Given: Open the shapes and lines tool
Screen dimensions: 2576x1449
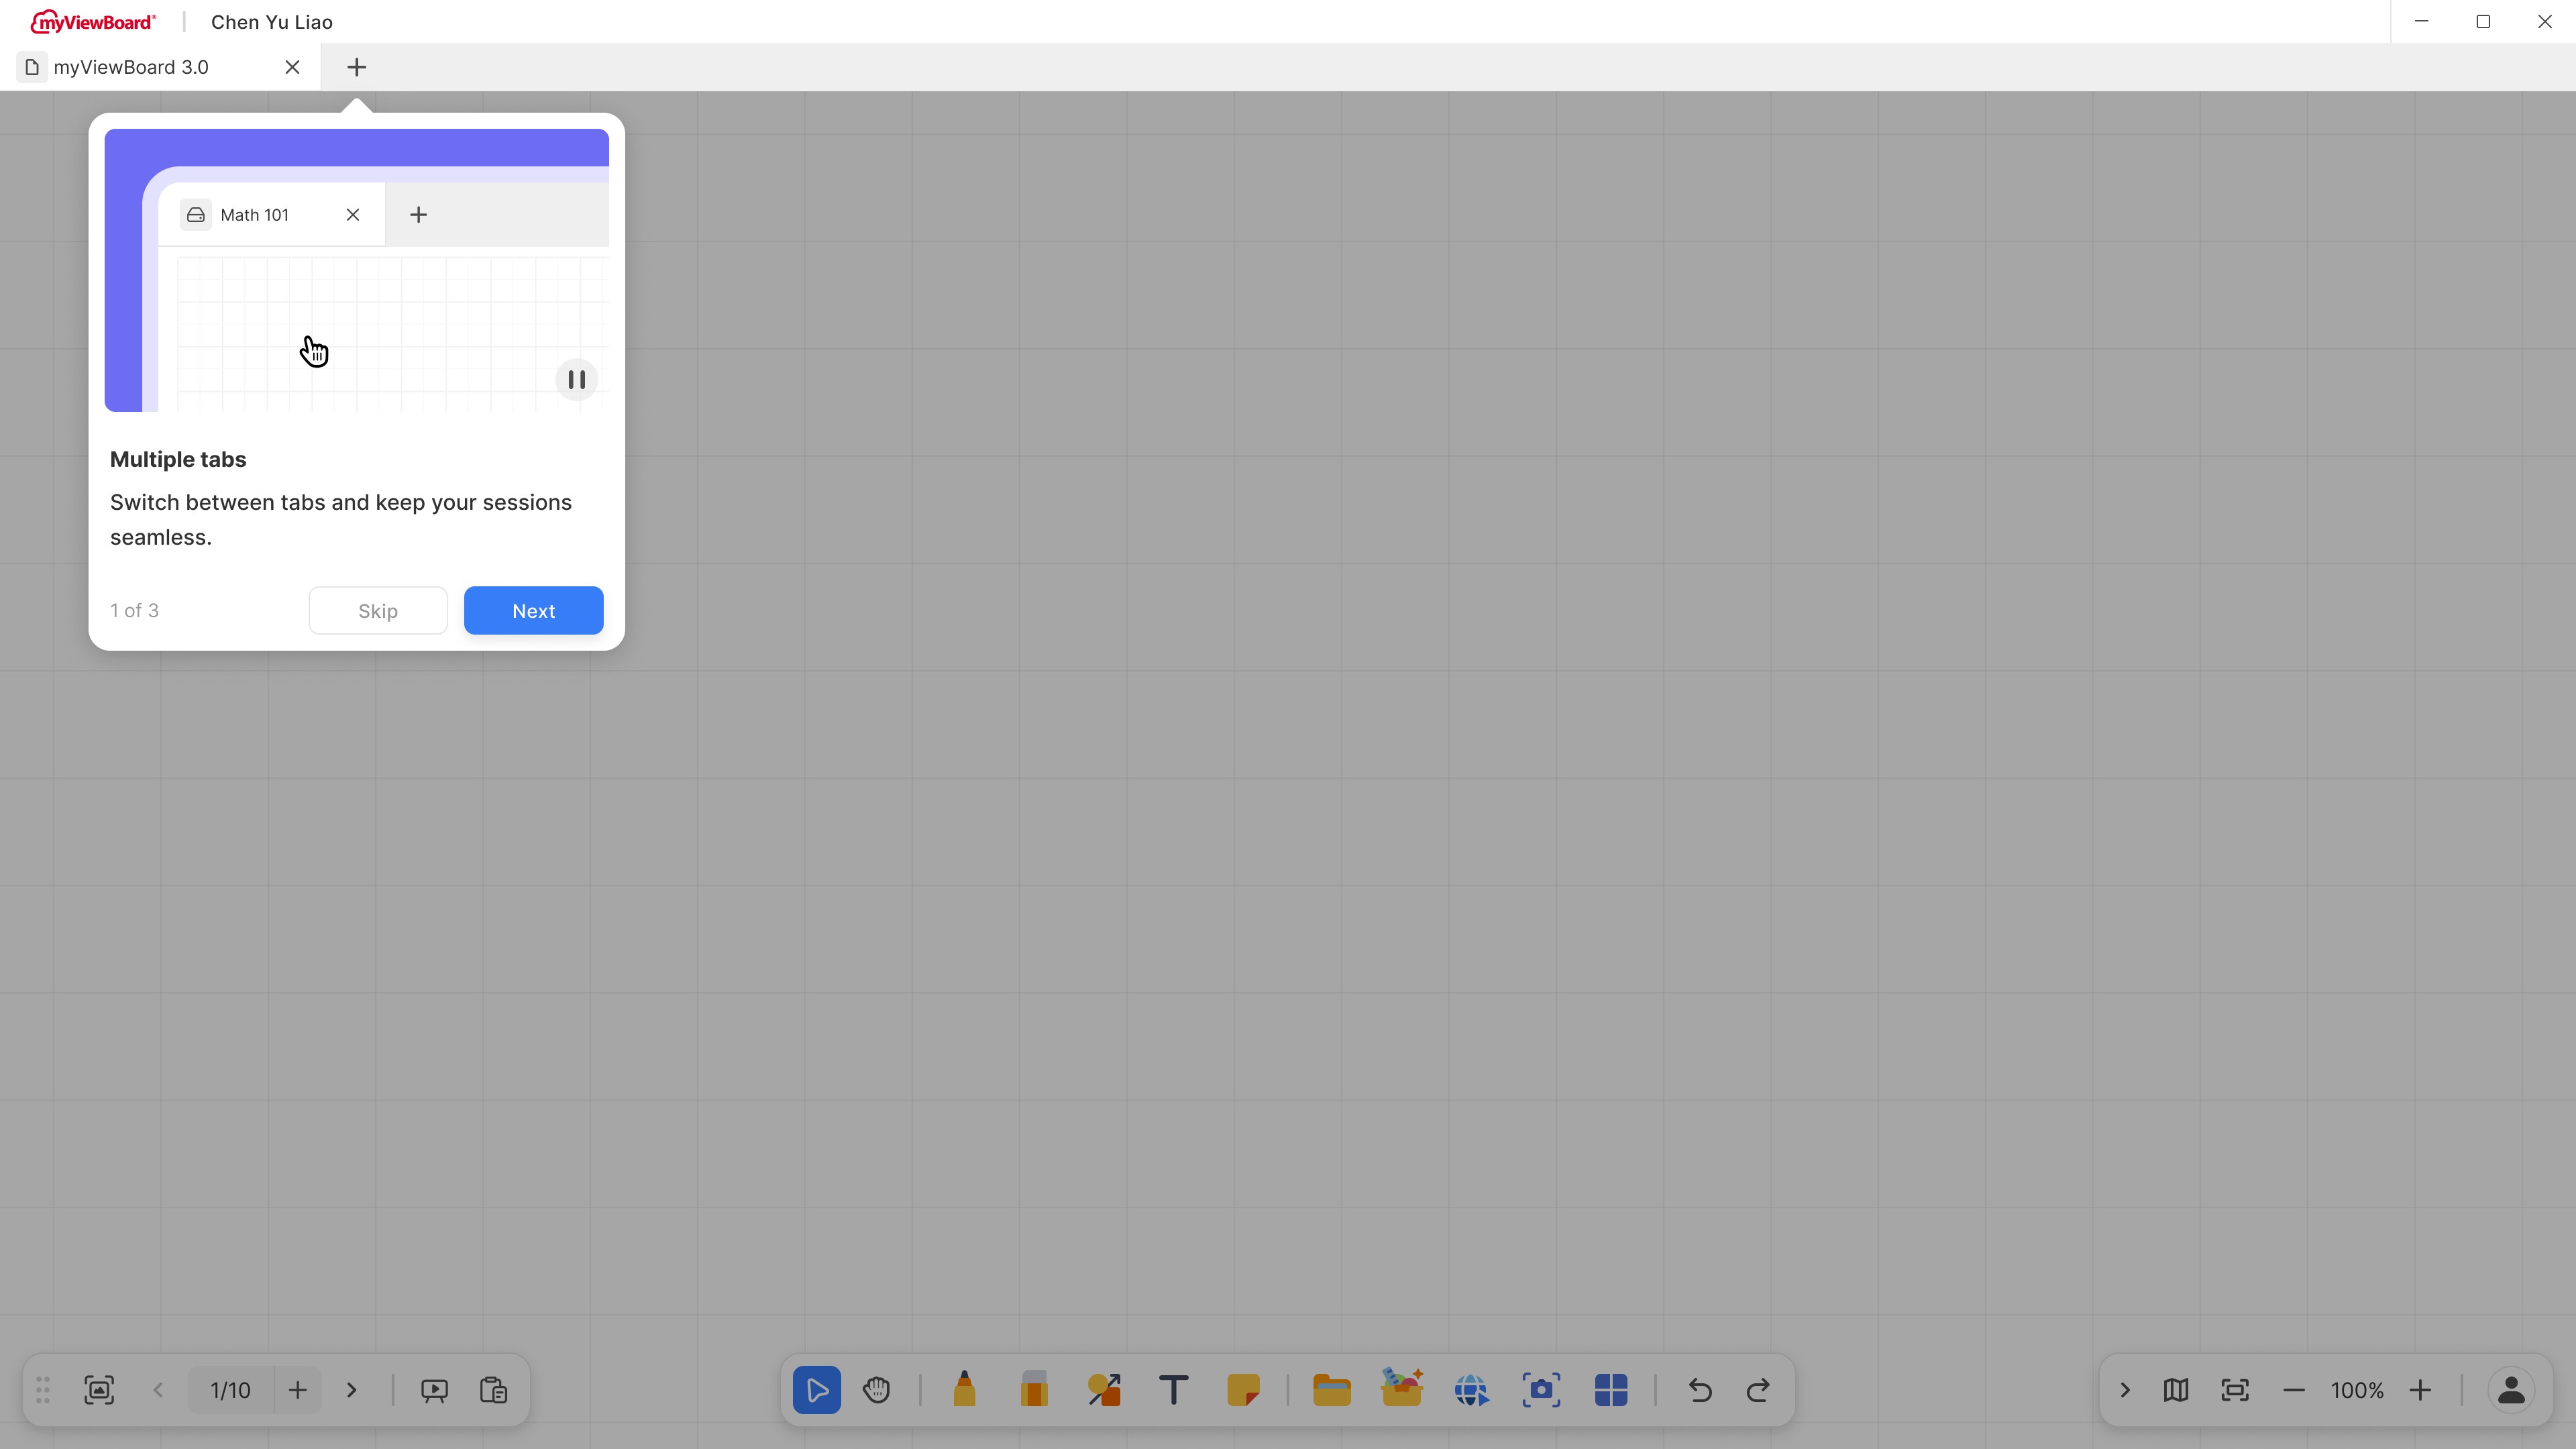Looking at the screenshot, I should click(1104, 1389).
